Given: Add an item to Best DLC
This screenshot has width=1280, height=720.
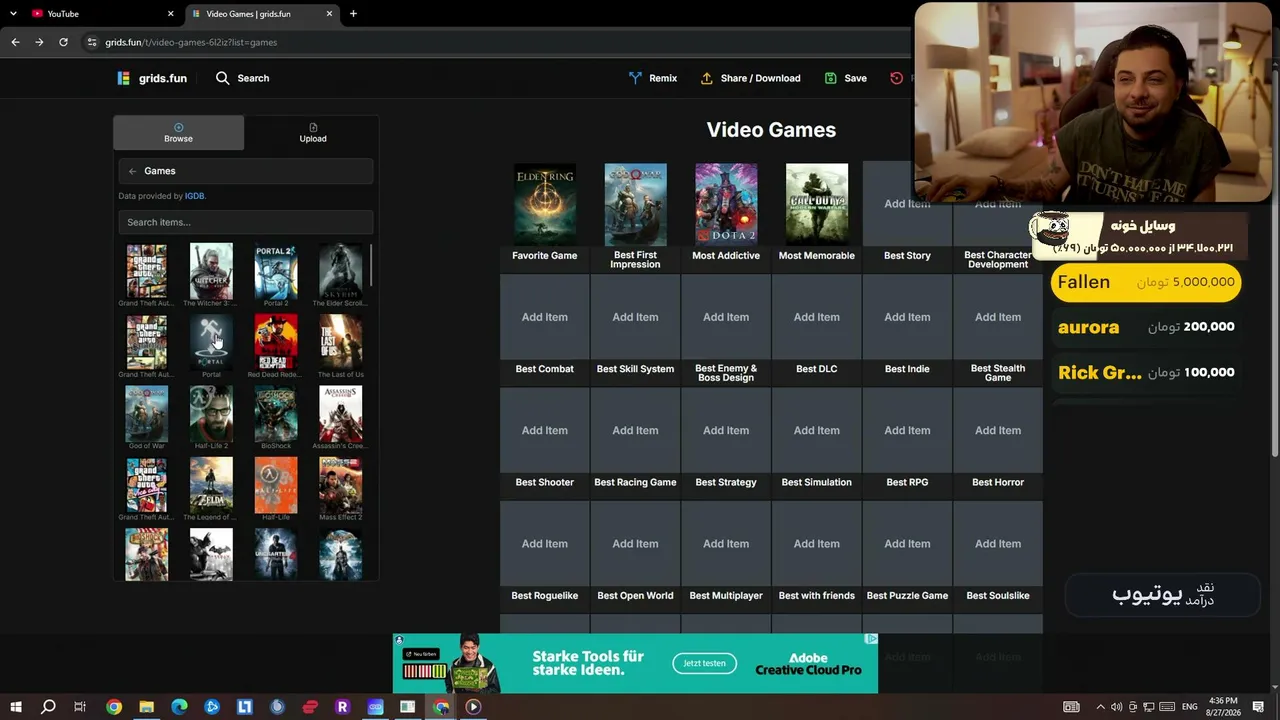Looking at the screenshot, I should (817, 317).
